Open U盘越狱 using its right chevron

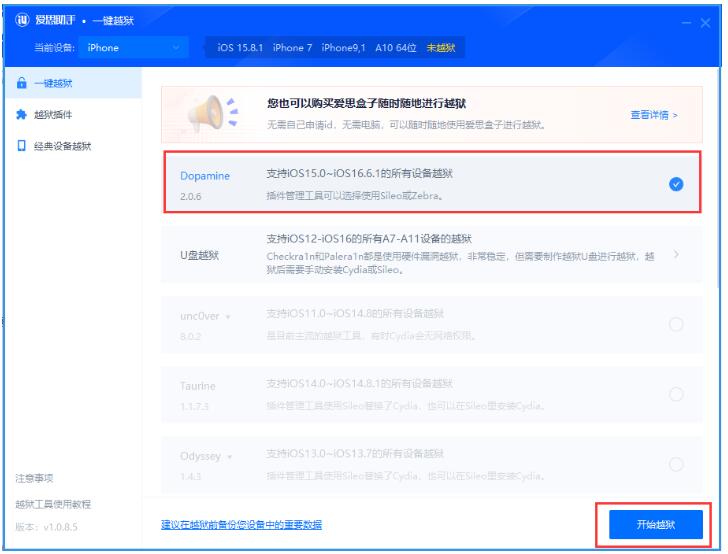click(x=676, y=254)
